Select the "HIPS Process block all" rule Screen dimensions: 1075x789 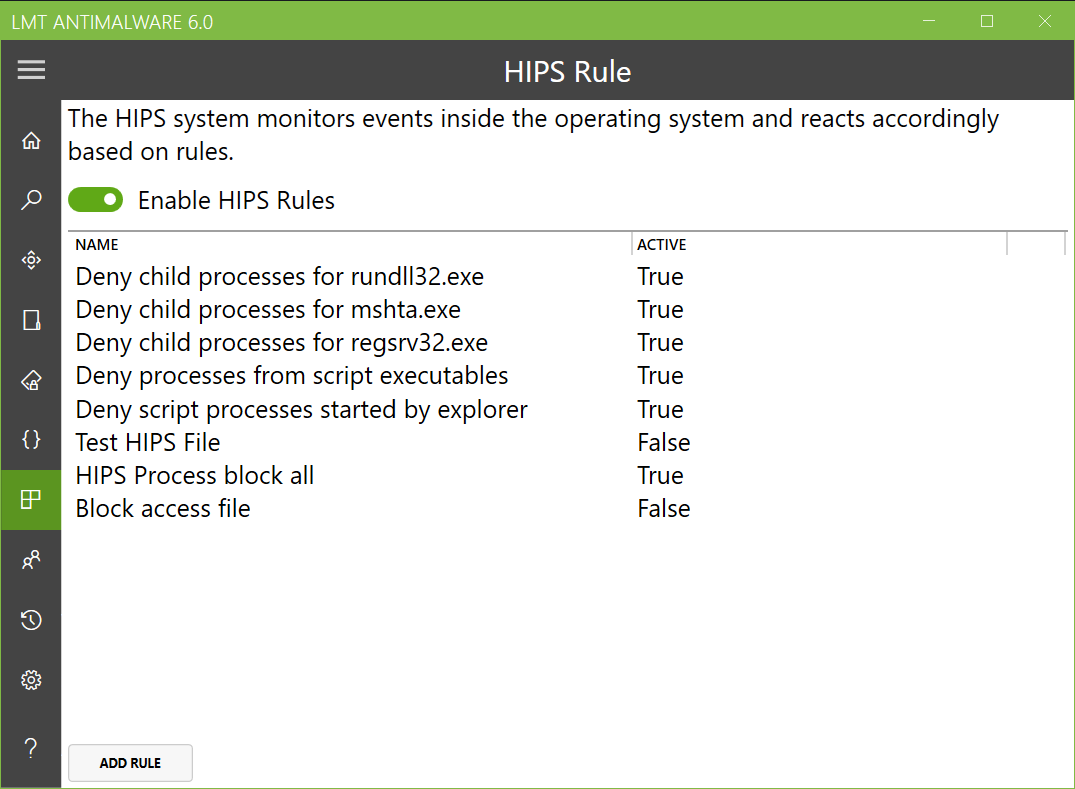[x=195, y=475]
